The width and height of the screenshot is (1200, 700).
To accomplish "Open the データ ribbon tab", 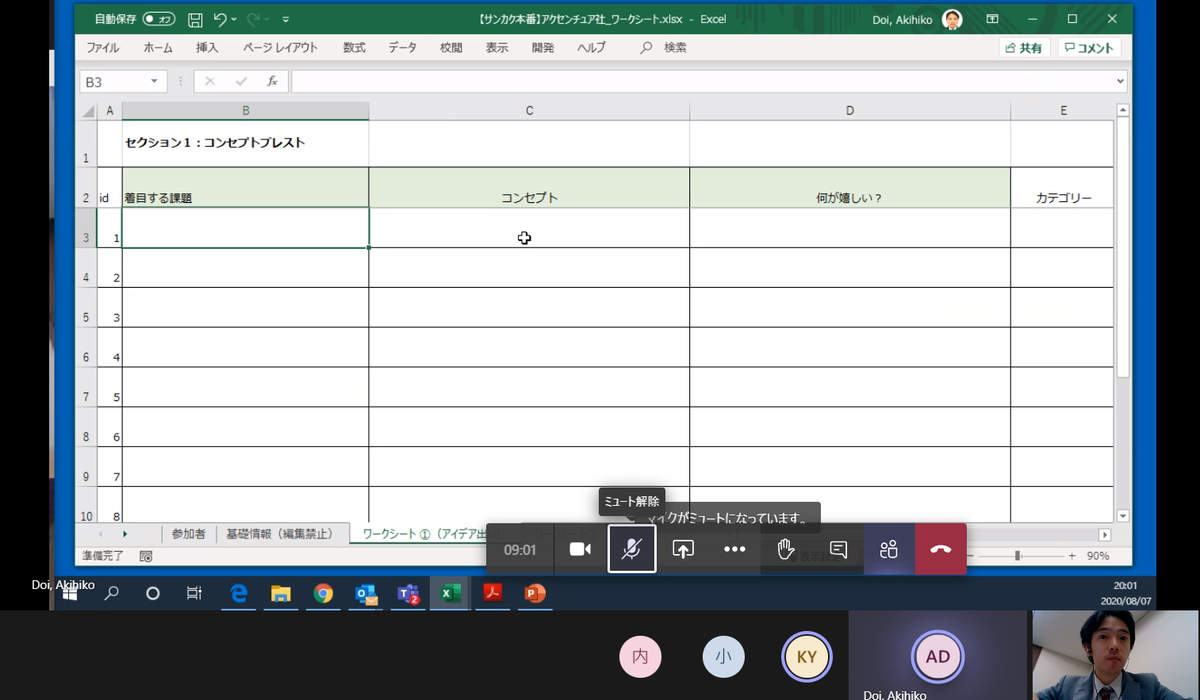I will click(x=403, y=47).
